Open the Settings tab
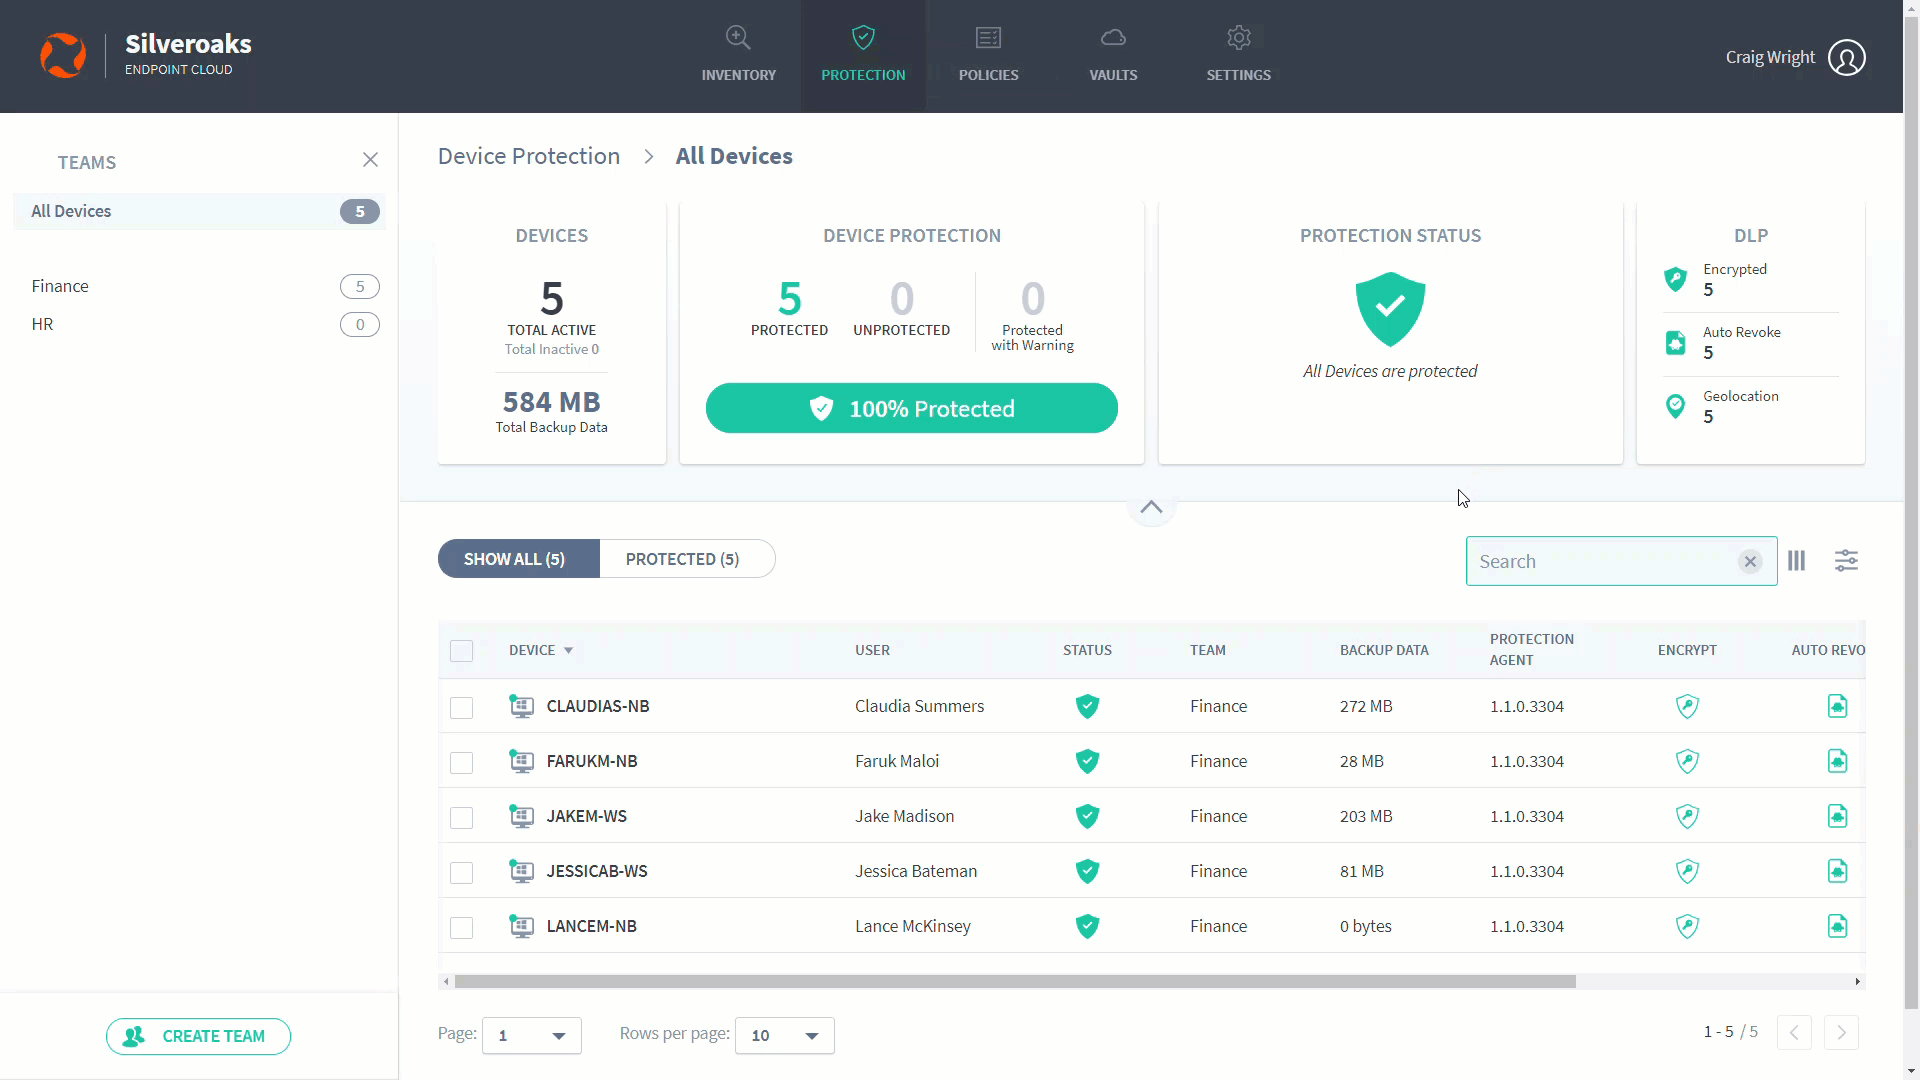The width and height of the screenshot is (1920, 1080). [1238, 55]
